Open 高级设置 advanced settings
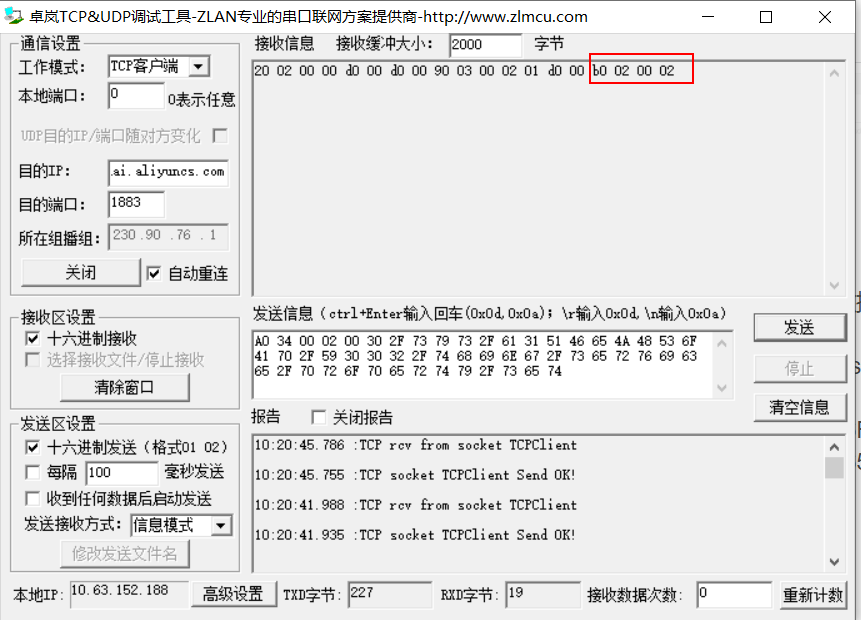The image size is (861, 620). [233, 593]
